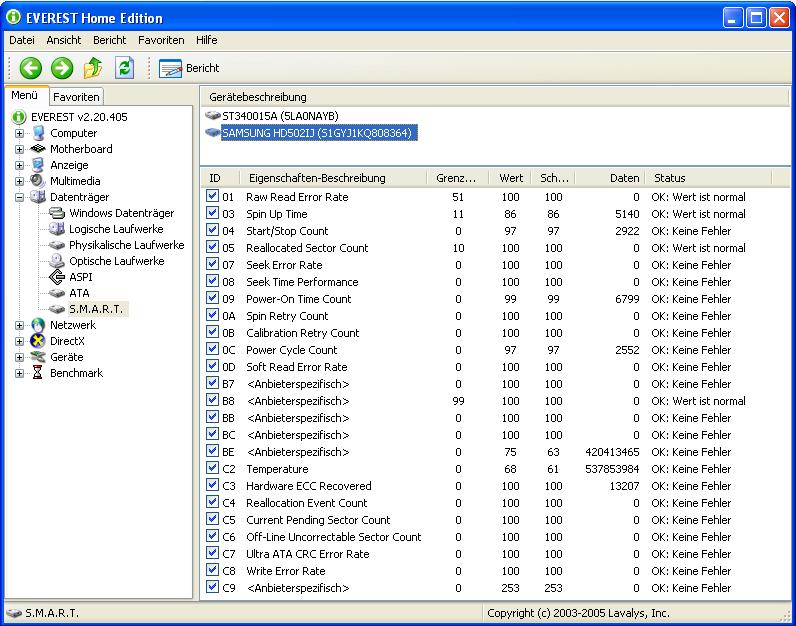Expand the Motherboard tree node
Viewport: 796px width, 626px height.
pos(19,149)
